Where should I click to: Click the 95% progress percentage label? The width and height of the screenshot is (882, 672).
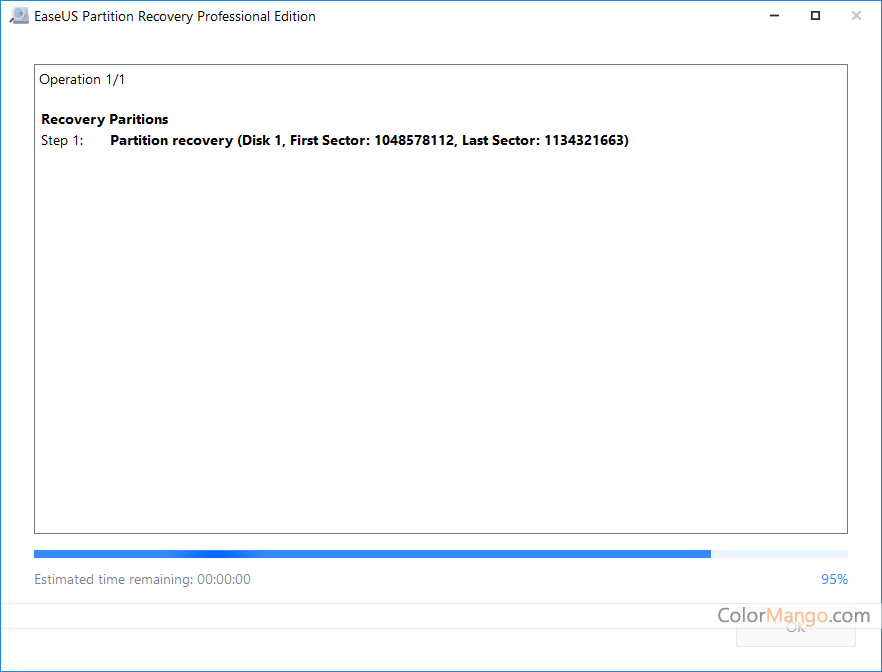(833, 579)
